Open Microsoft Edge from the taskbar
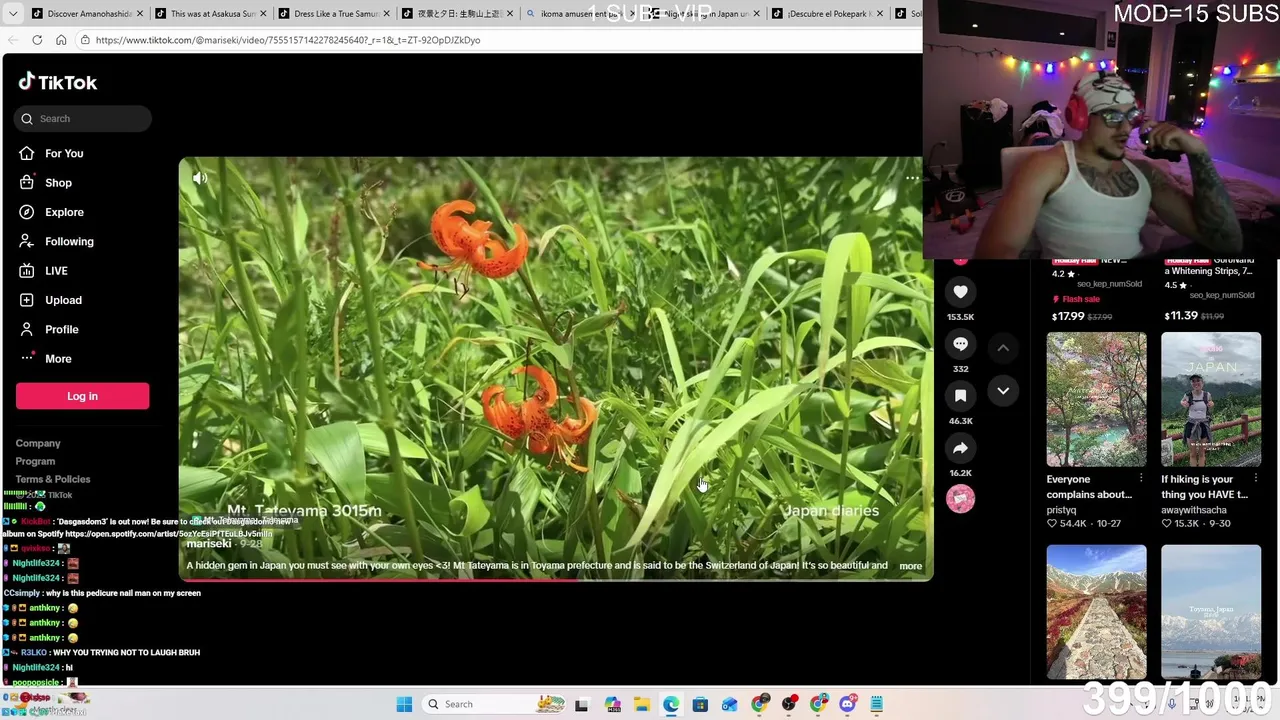Screen dimensions: 1280x720 point(670,704)
